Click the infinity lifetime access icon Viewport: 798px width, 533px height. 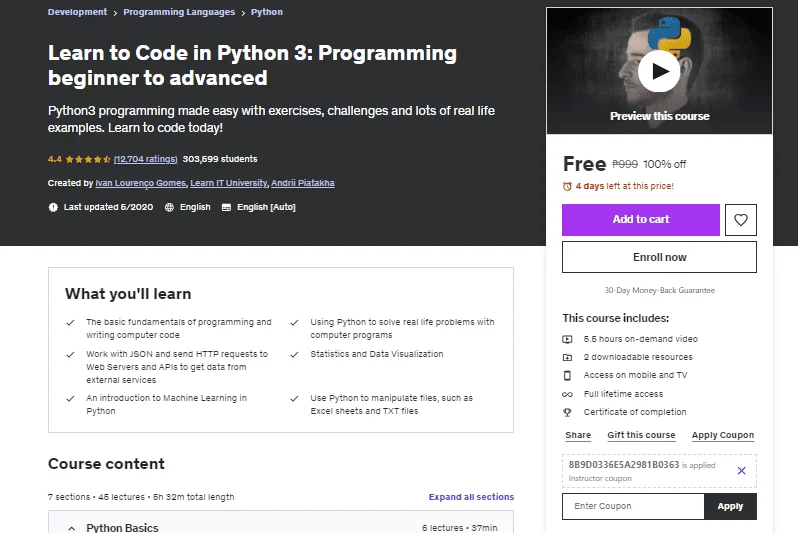coord(567,394)
